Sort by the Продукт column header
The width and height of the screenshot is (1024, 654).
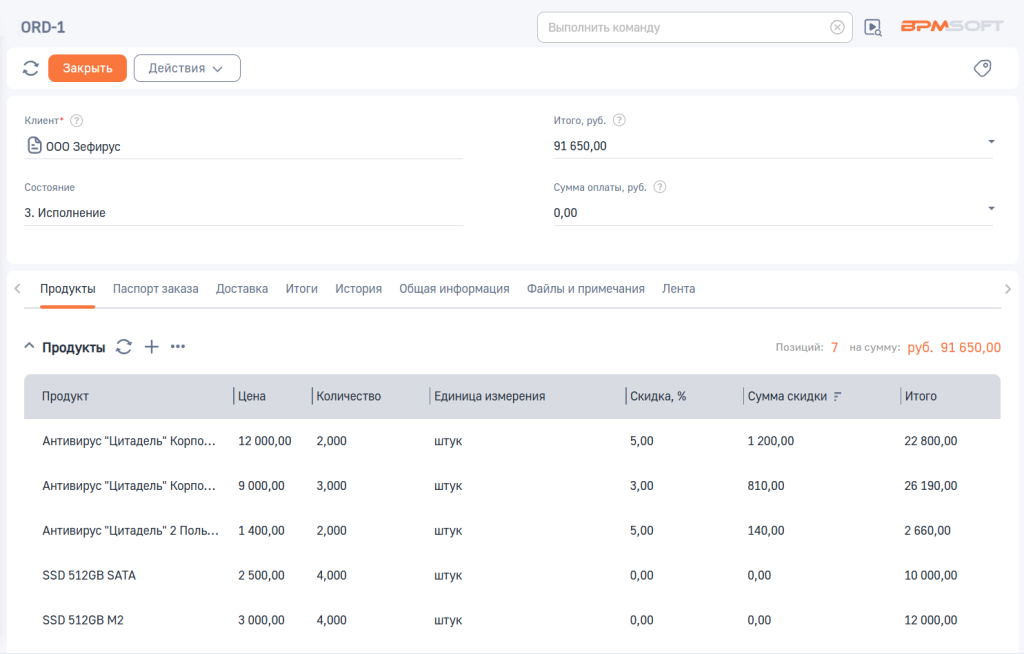coord(65,396)
